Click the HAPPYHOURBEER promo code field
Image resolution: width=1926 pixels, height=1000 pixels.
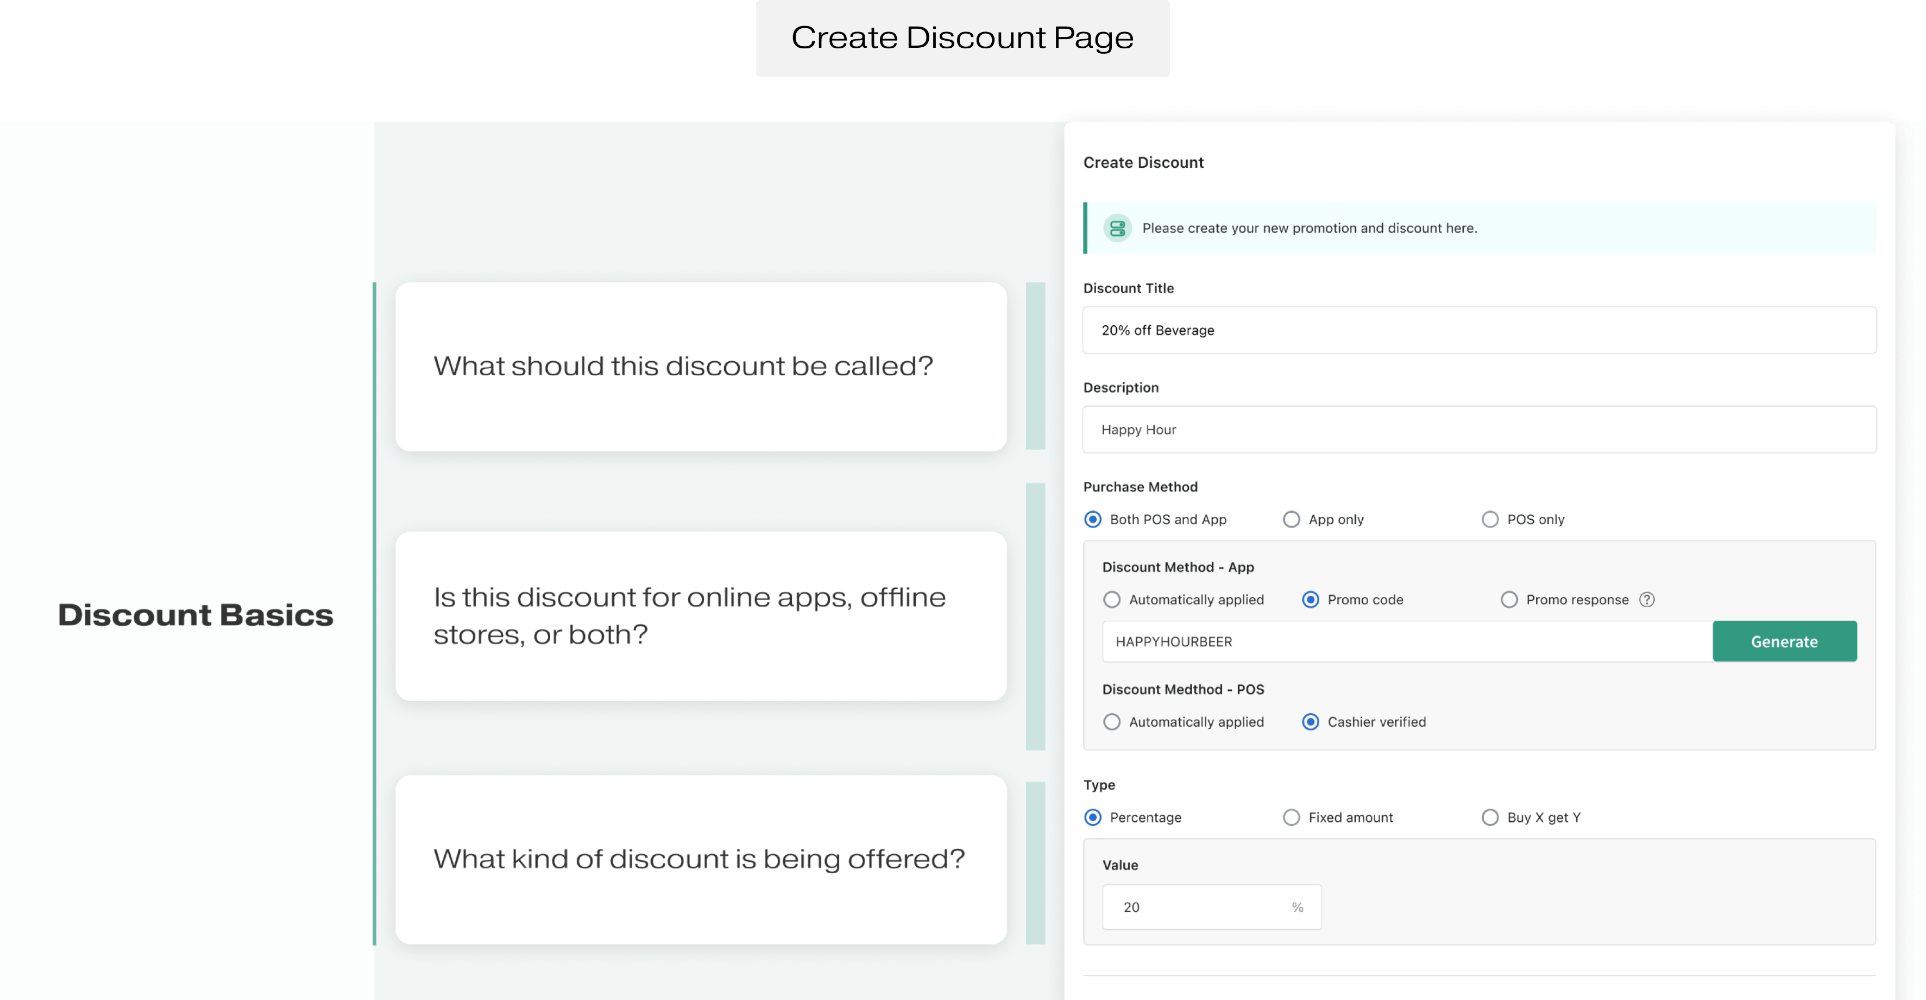(1406, 642)
